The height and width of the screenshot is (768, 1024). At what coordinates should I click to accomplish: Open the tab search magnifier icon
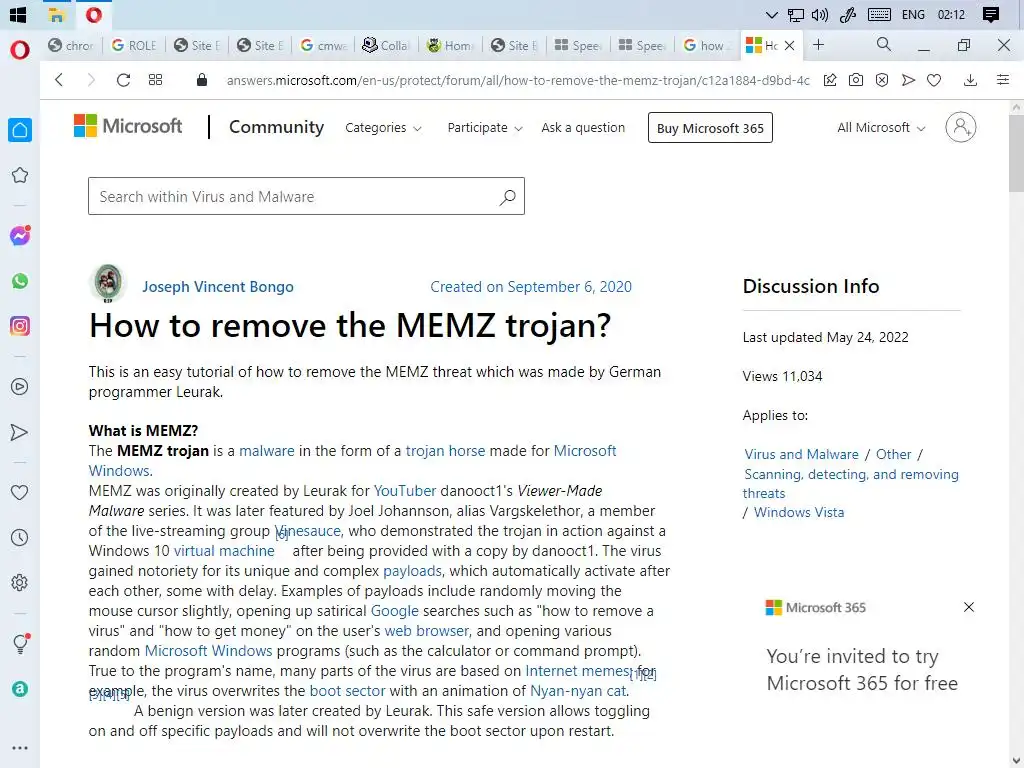tap(884, 44)
